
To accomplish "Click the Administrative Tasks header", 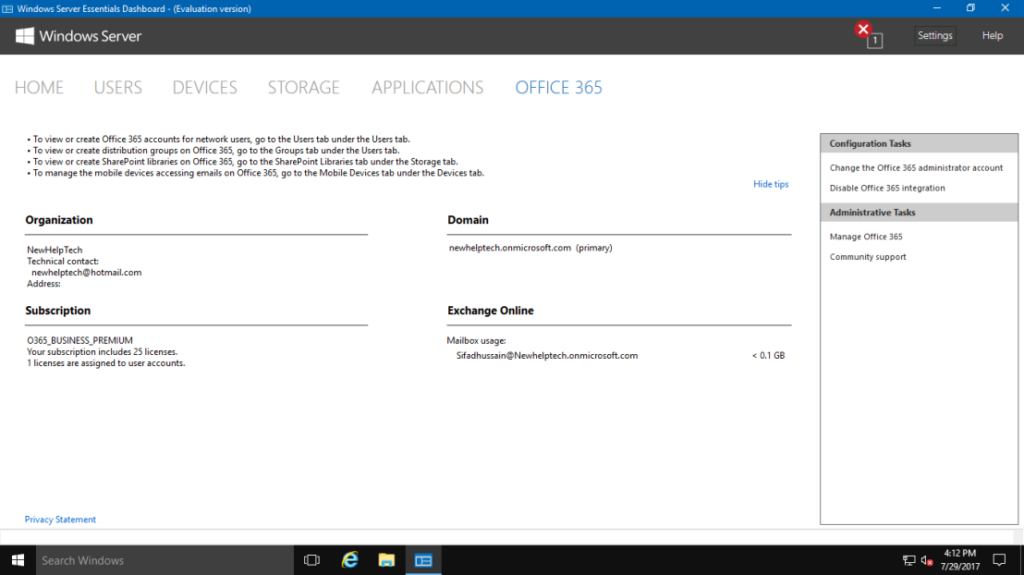I will 919,212.
